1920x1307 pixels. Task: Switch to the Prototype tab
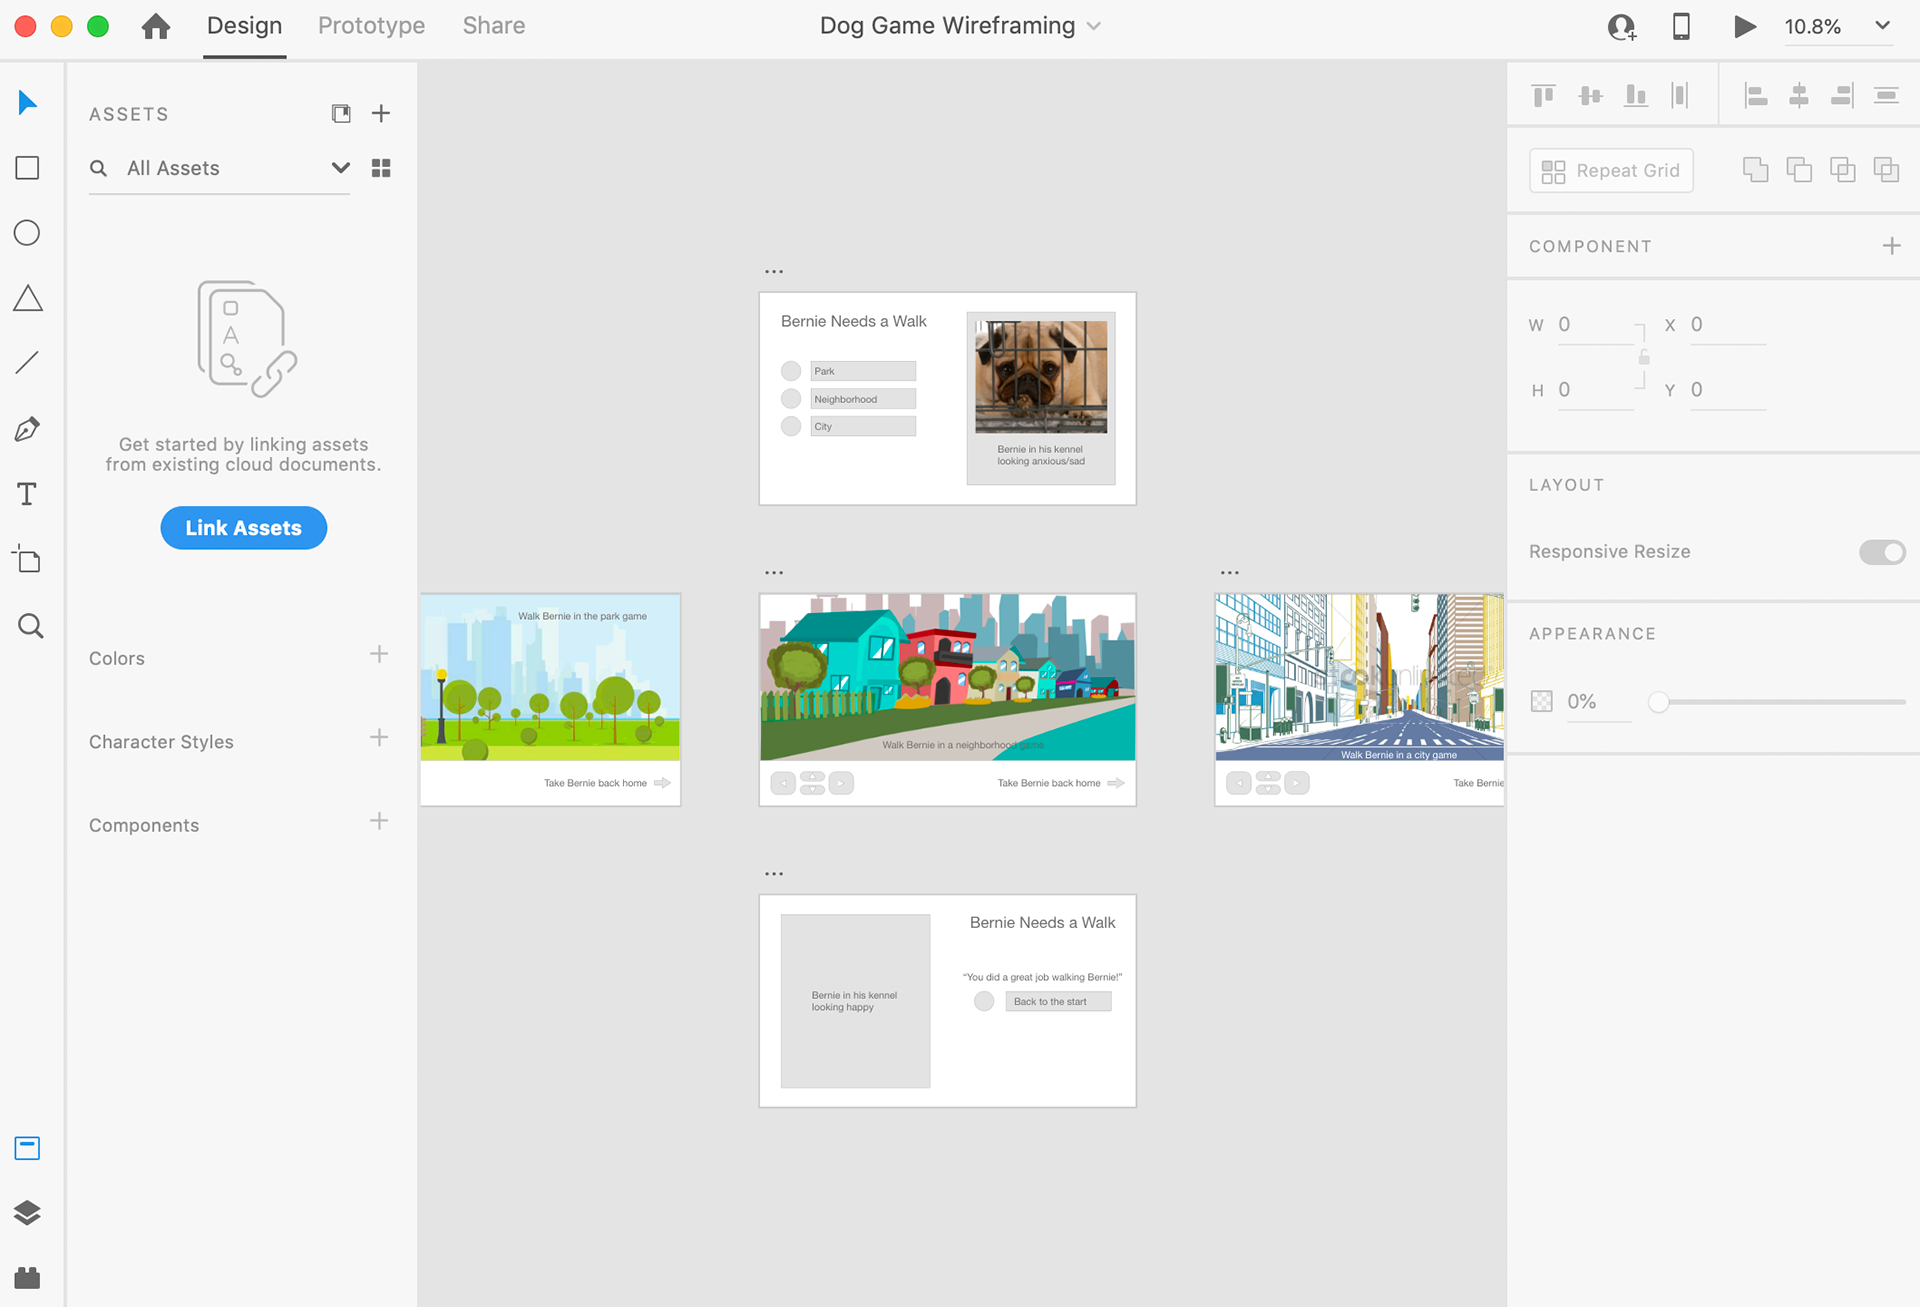click(x=371, y=26)
